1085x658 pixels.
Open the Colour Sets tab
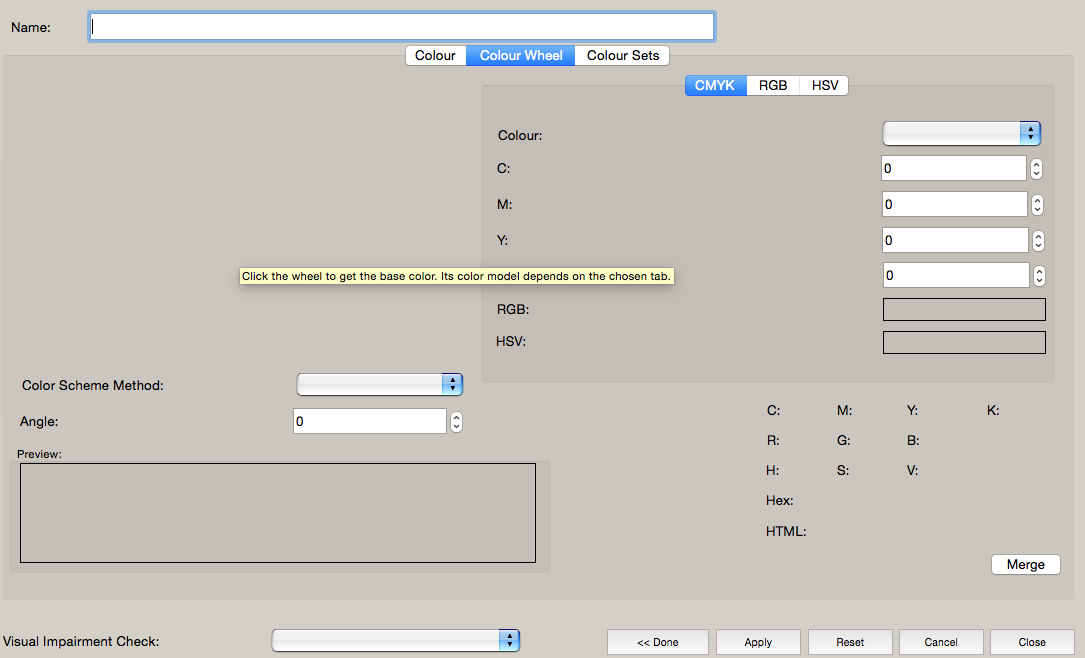[x=622, y=56]
